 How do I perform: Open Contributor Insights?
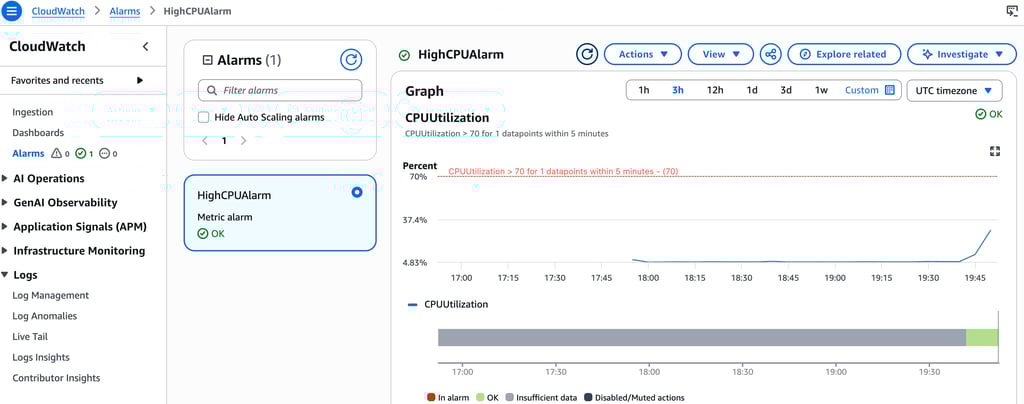56,378
